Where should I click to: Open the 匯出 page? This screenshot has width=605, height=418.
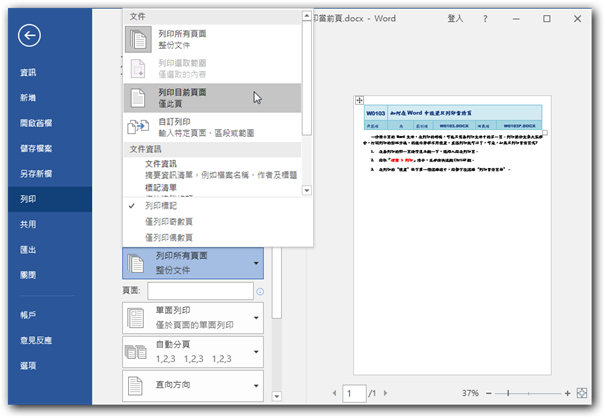pyautogui.click(x=28, y=250)
